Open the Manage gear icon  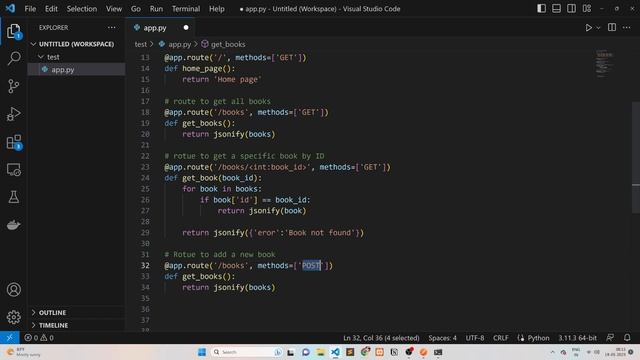point(13,317)
